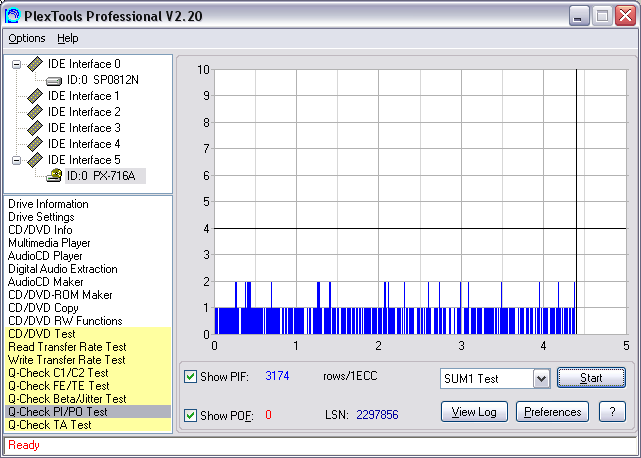Screen dimensions: 641x458
Task: Select IDE Interface 3 label
Action: (x=84, y=128)
